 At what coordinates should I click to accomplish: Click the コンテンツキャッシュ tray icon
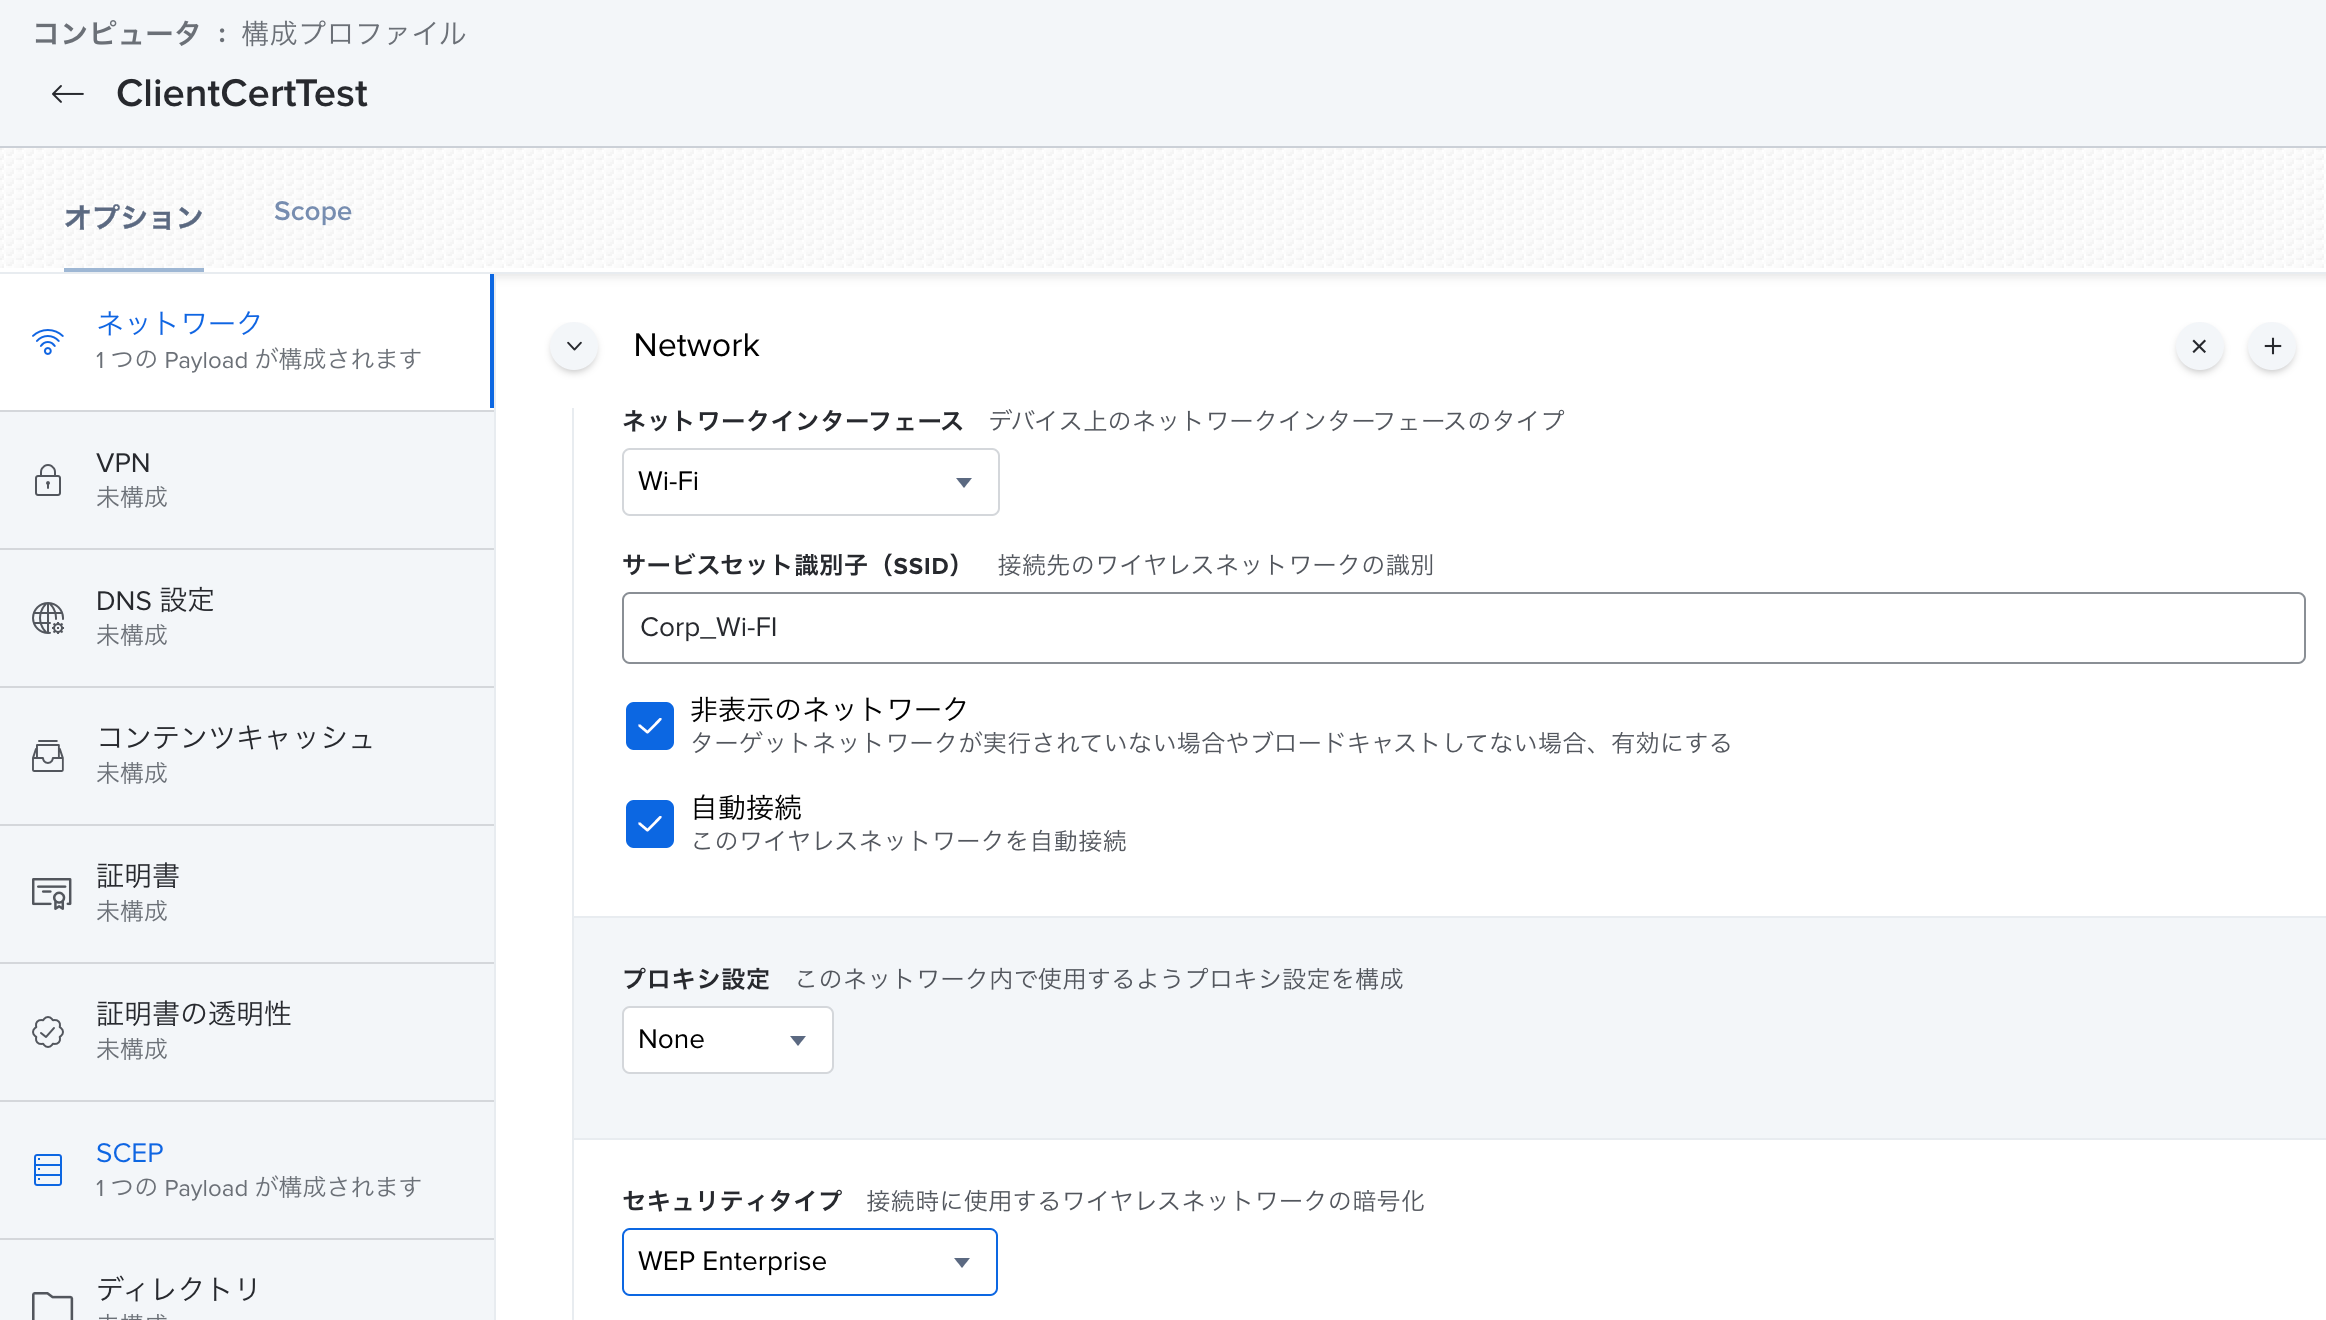(x=48, y=756)
